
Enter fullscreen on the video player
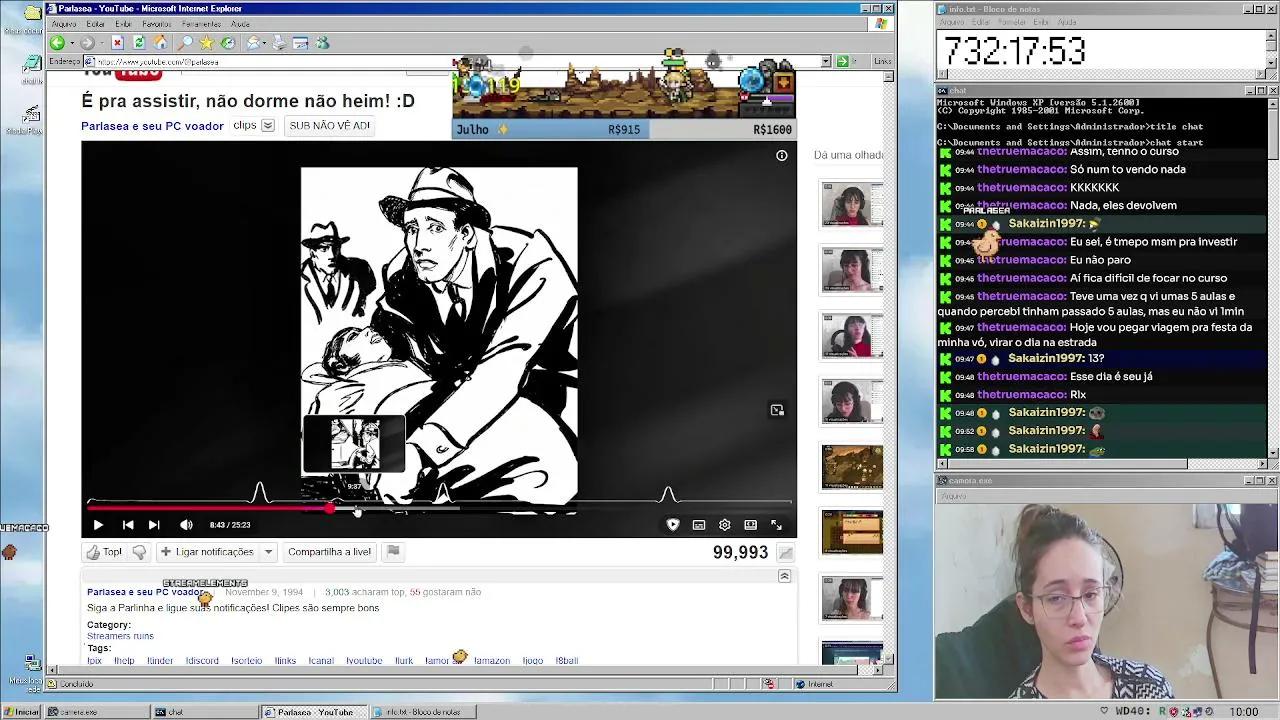pos(776,525)
